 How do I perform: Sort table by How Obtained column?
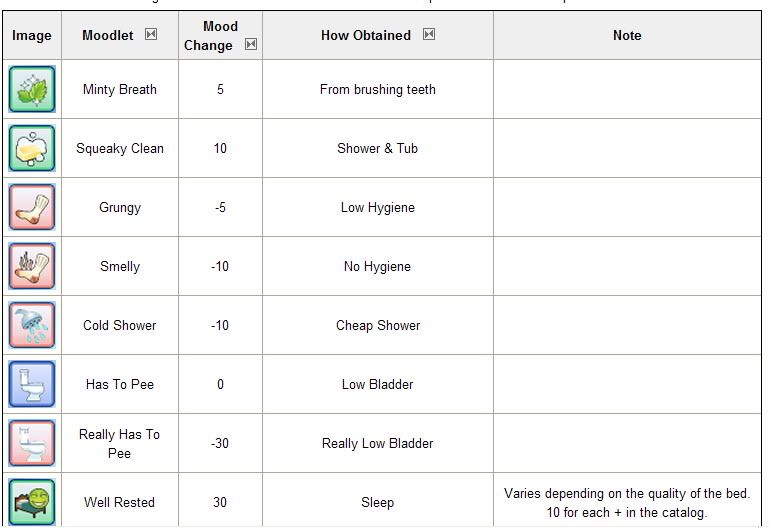[x=429, y=34]
